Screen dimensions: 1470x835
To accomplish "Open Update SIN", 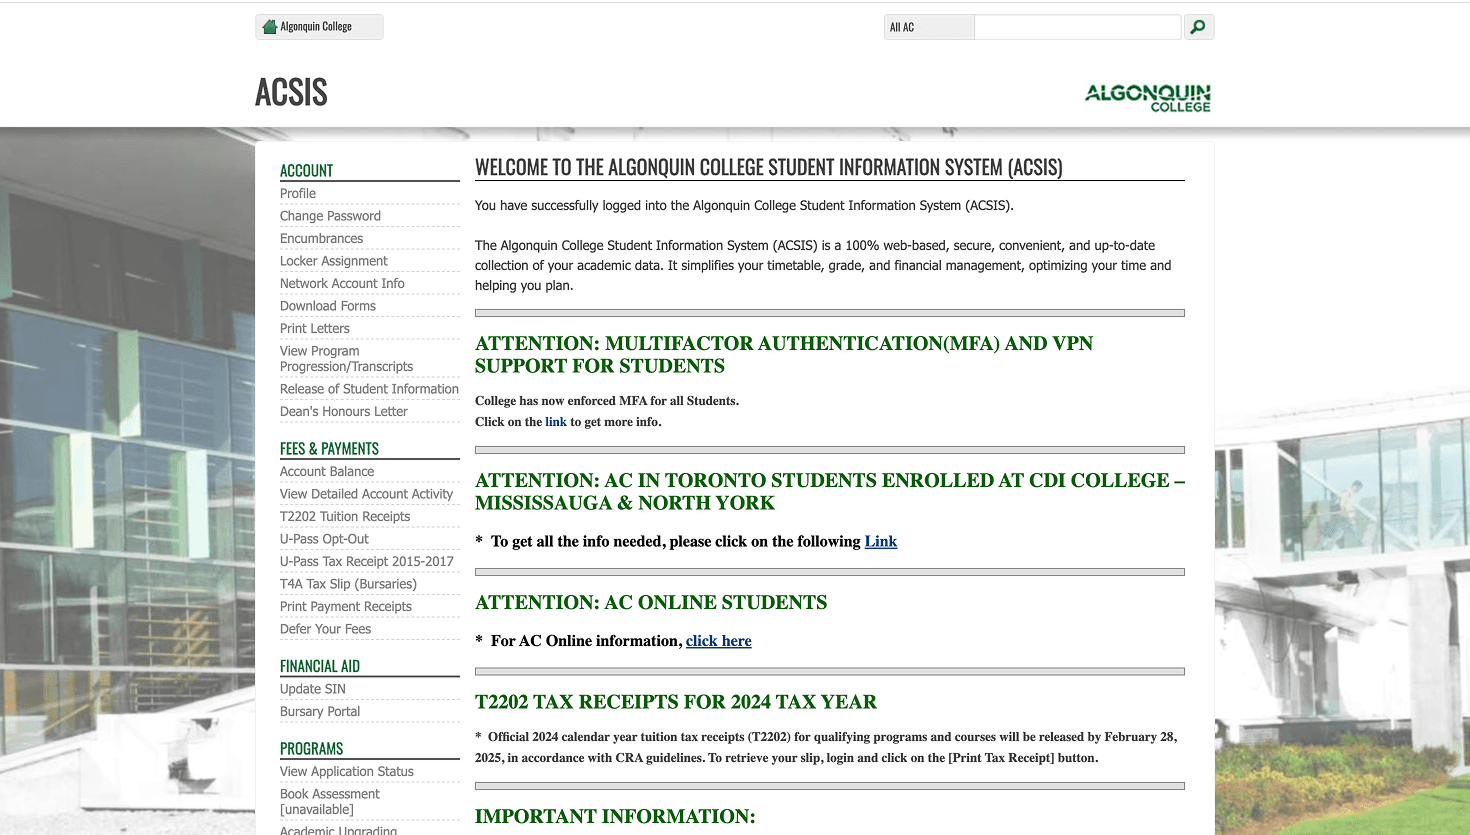I will tap(313, 689).
